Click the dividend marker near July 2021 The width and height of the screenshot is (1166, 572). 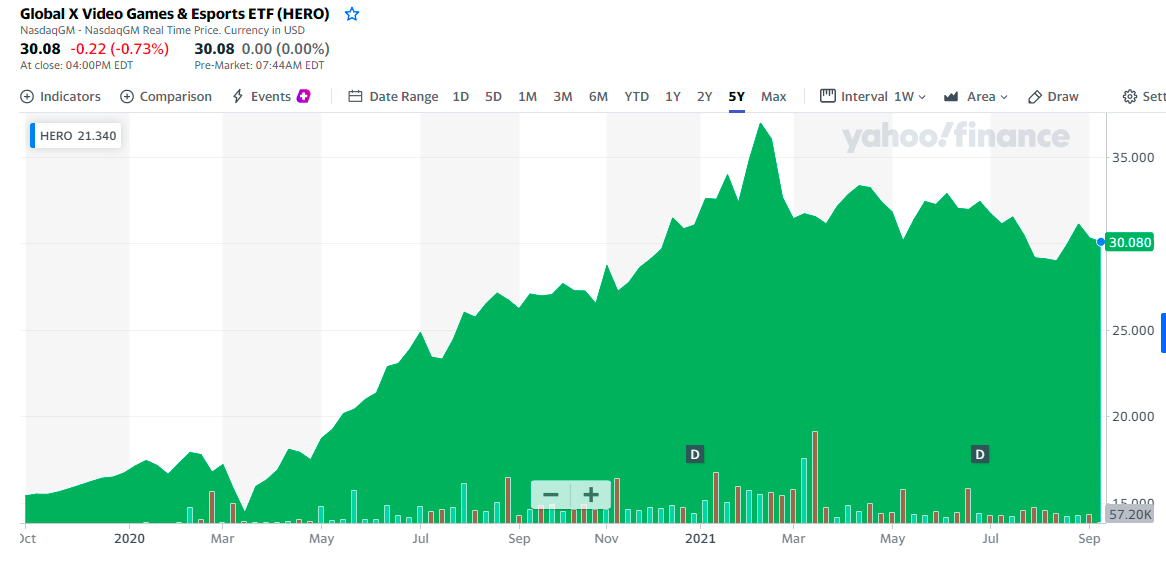980,454
